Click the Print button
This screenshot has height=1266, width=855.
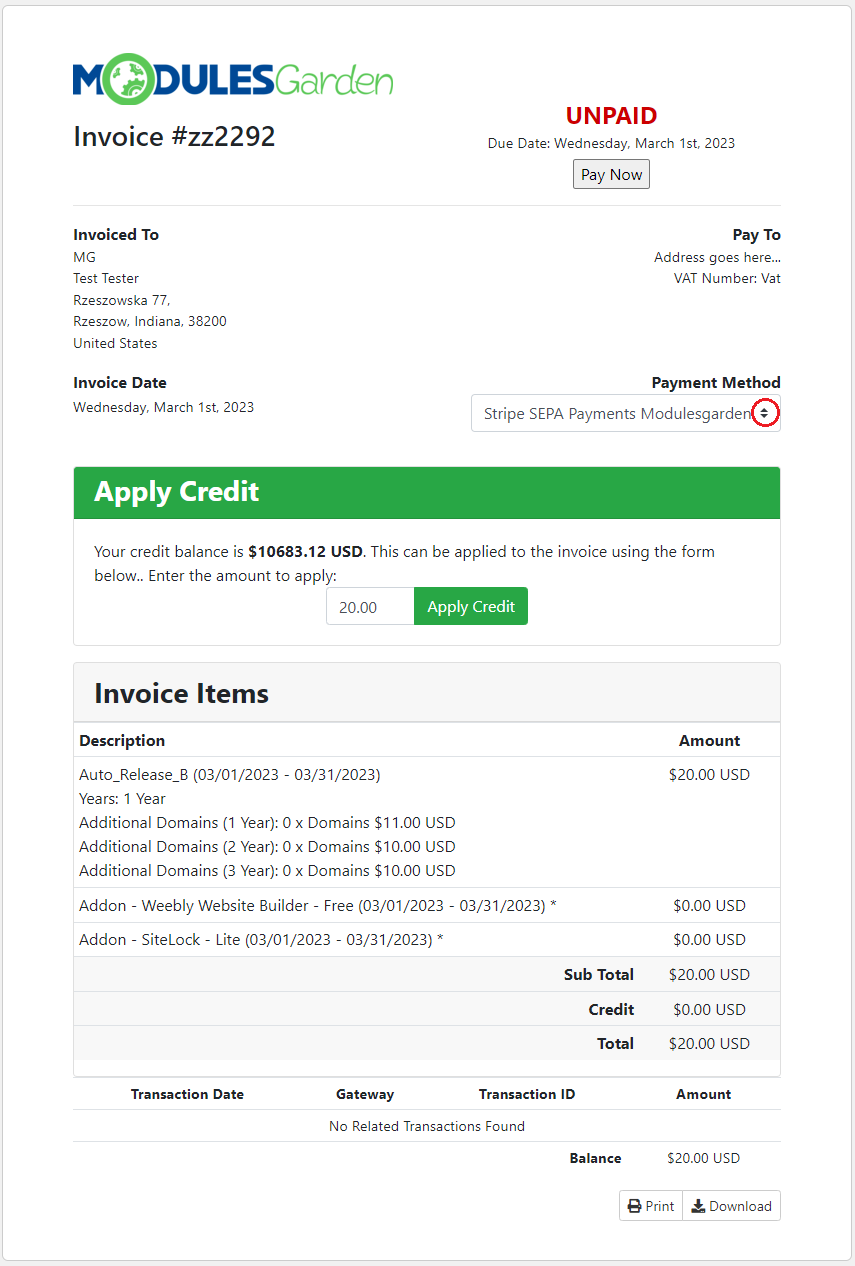[x=651, y=1206]
